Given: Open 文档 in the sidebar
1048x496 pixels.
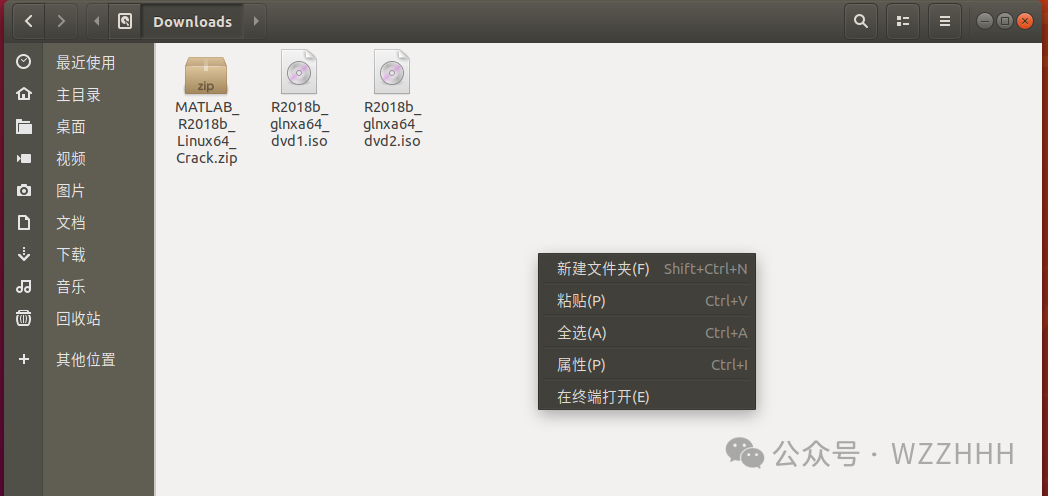Looking at the screenshot, I should (71, 223).
